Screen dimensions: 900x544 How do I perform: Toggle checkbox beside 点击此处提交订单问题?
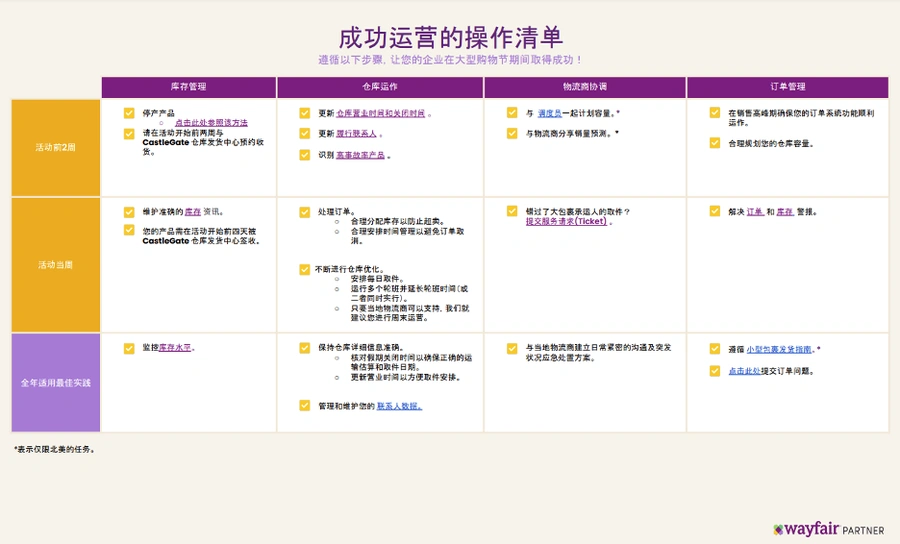click(715, 371)
